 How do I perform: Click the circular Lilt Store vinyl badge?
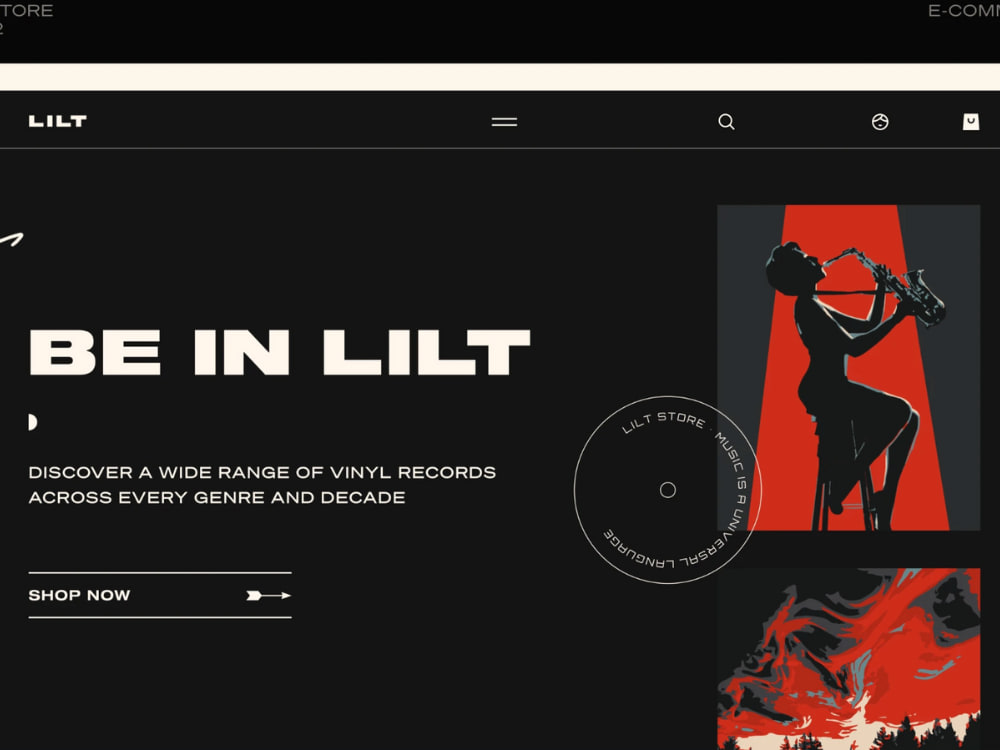tap(668, 490)
